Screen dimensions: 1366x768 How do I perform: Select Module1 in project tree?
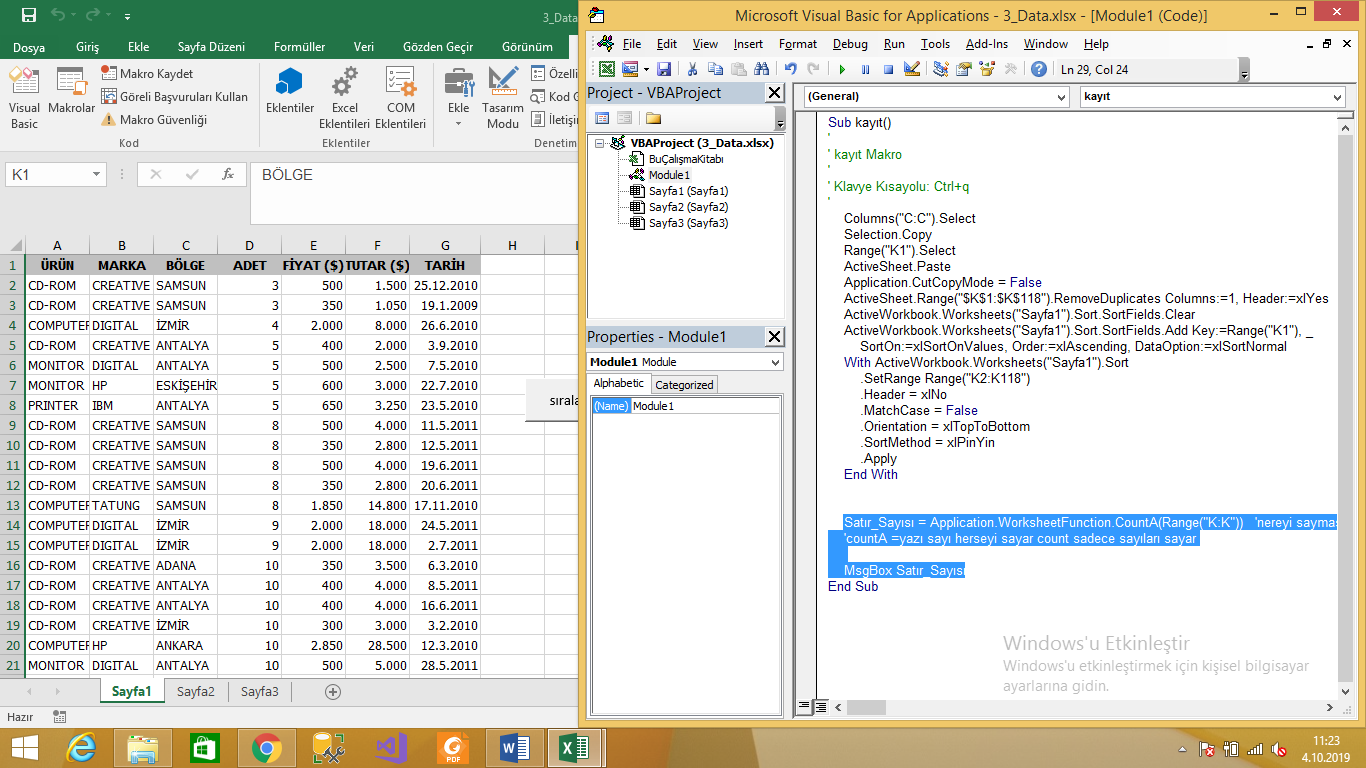(x=669, y=175)
